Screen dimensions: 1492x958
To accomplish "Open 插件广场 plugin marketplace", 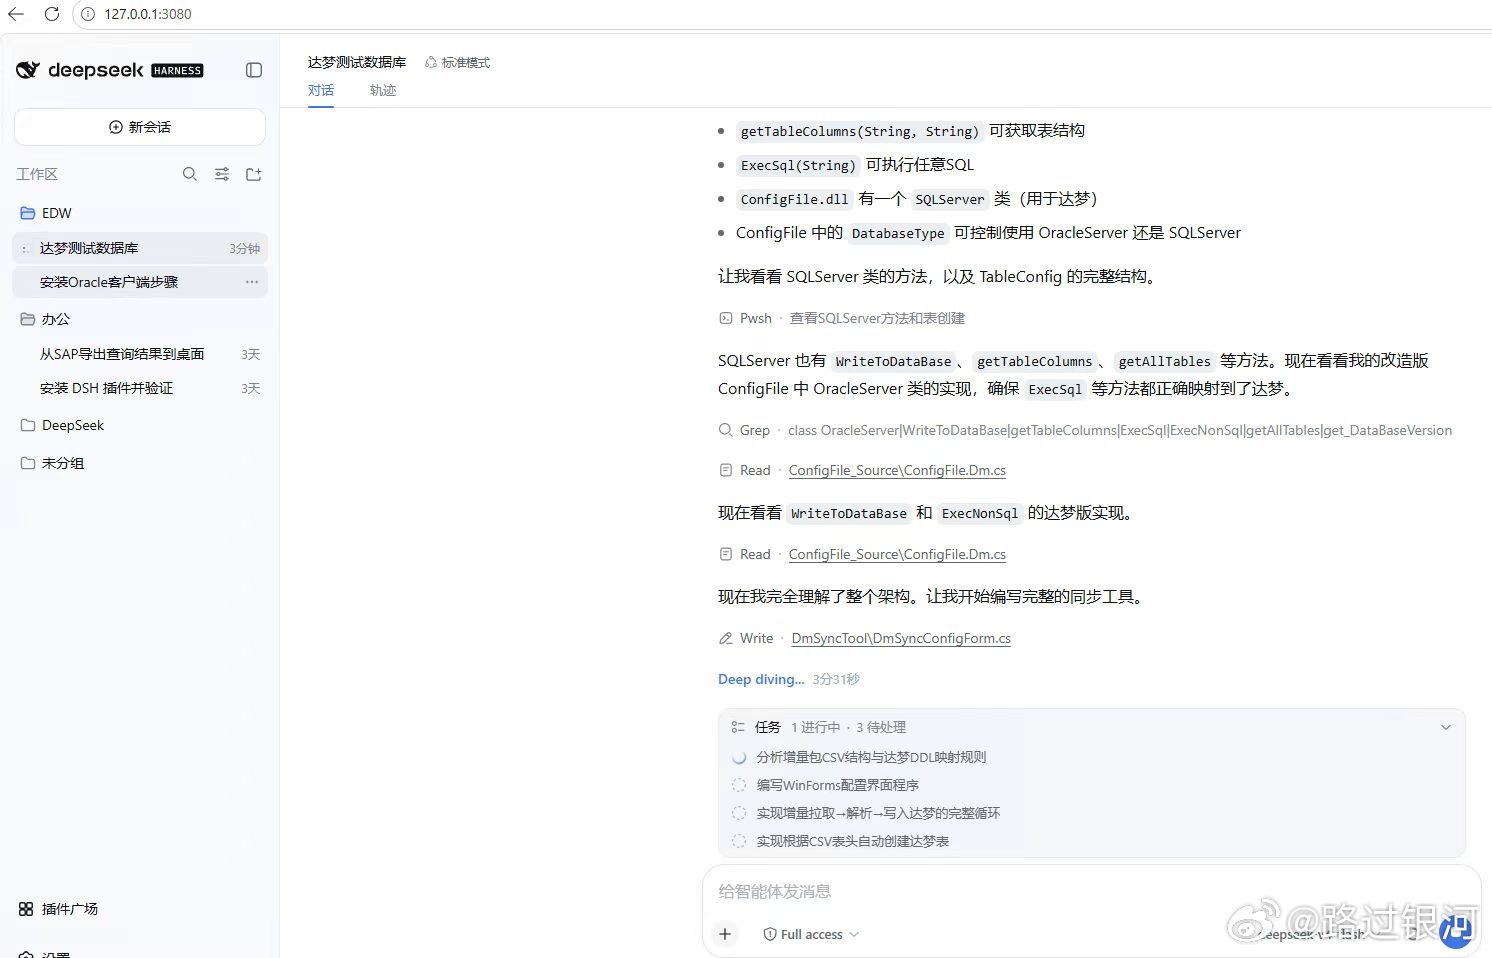I will [x=58, y=909].
